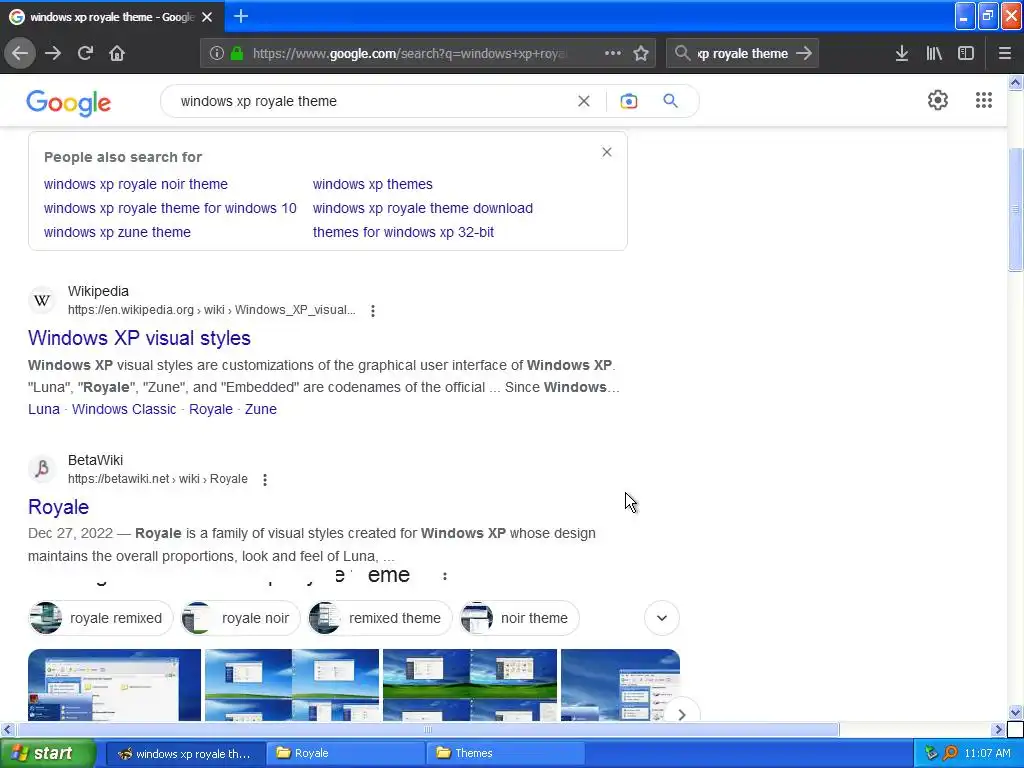Click windows xp royale noir theme suggestion
Screen dimensions: 1024x768
coord(136,184)
